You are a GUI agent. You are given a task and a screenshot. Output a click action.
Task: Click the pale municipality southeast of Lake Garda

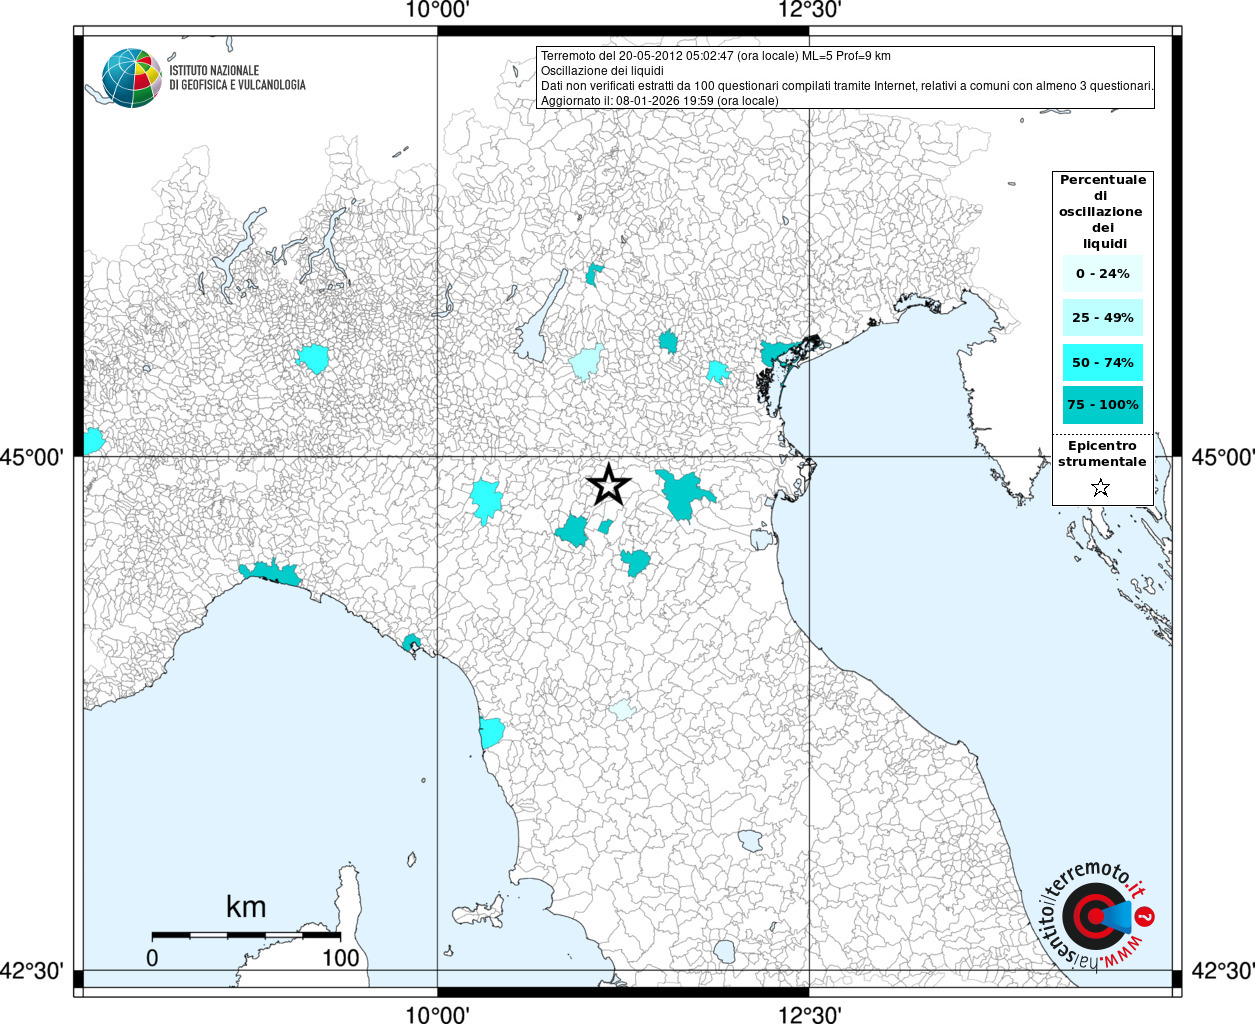588,361
